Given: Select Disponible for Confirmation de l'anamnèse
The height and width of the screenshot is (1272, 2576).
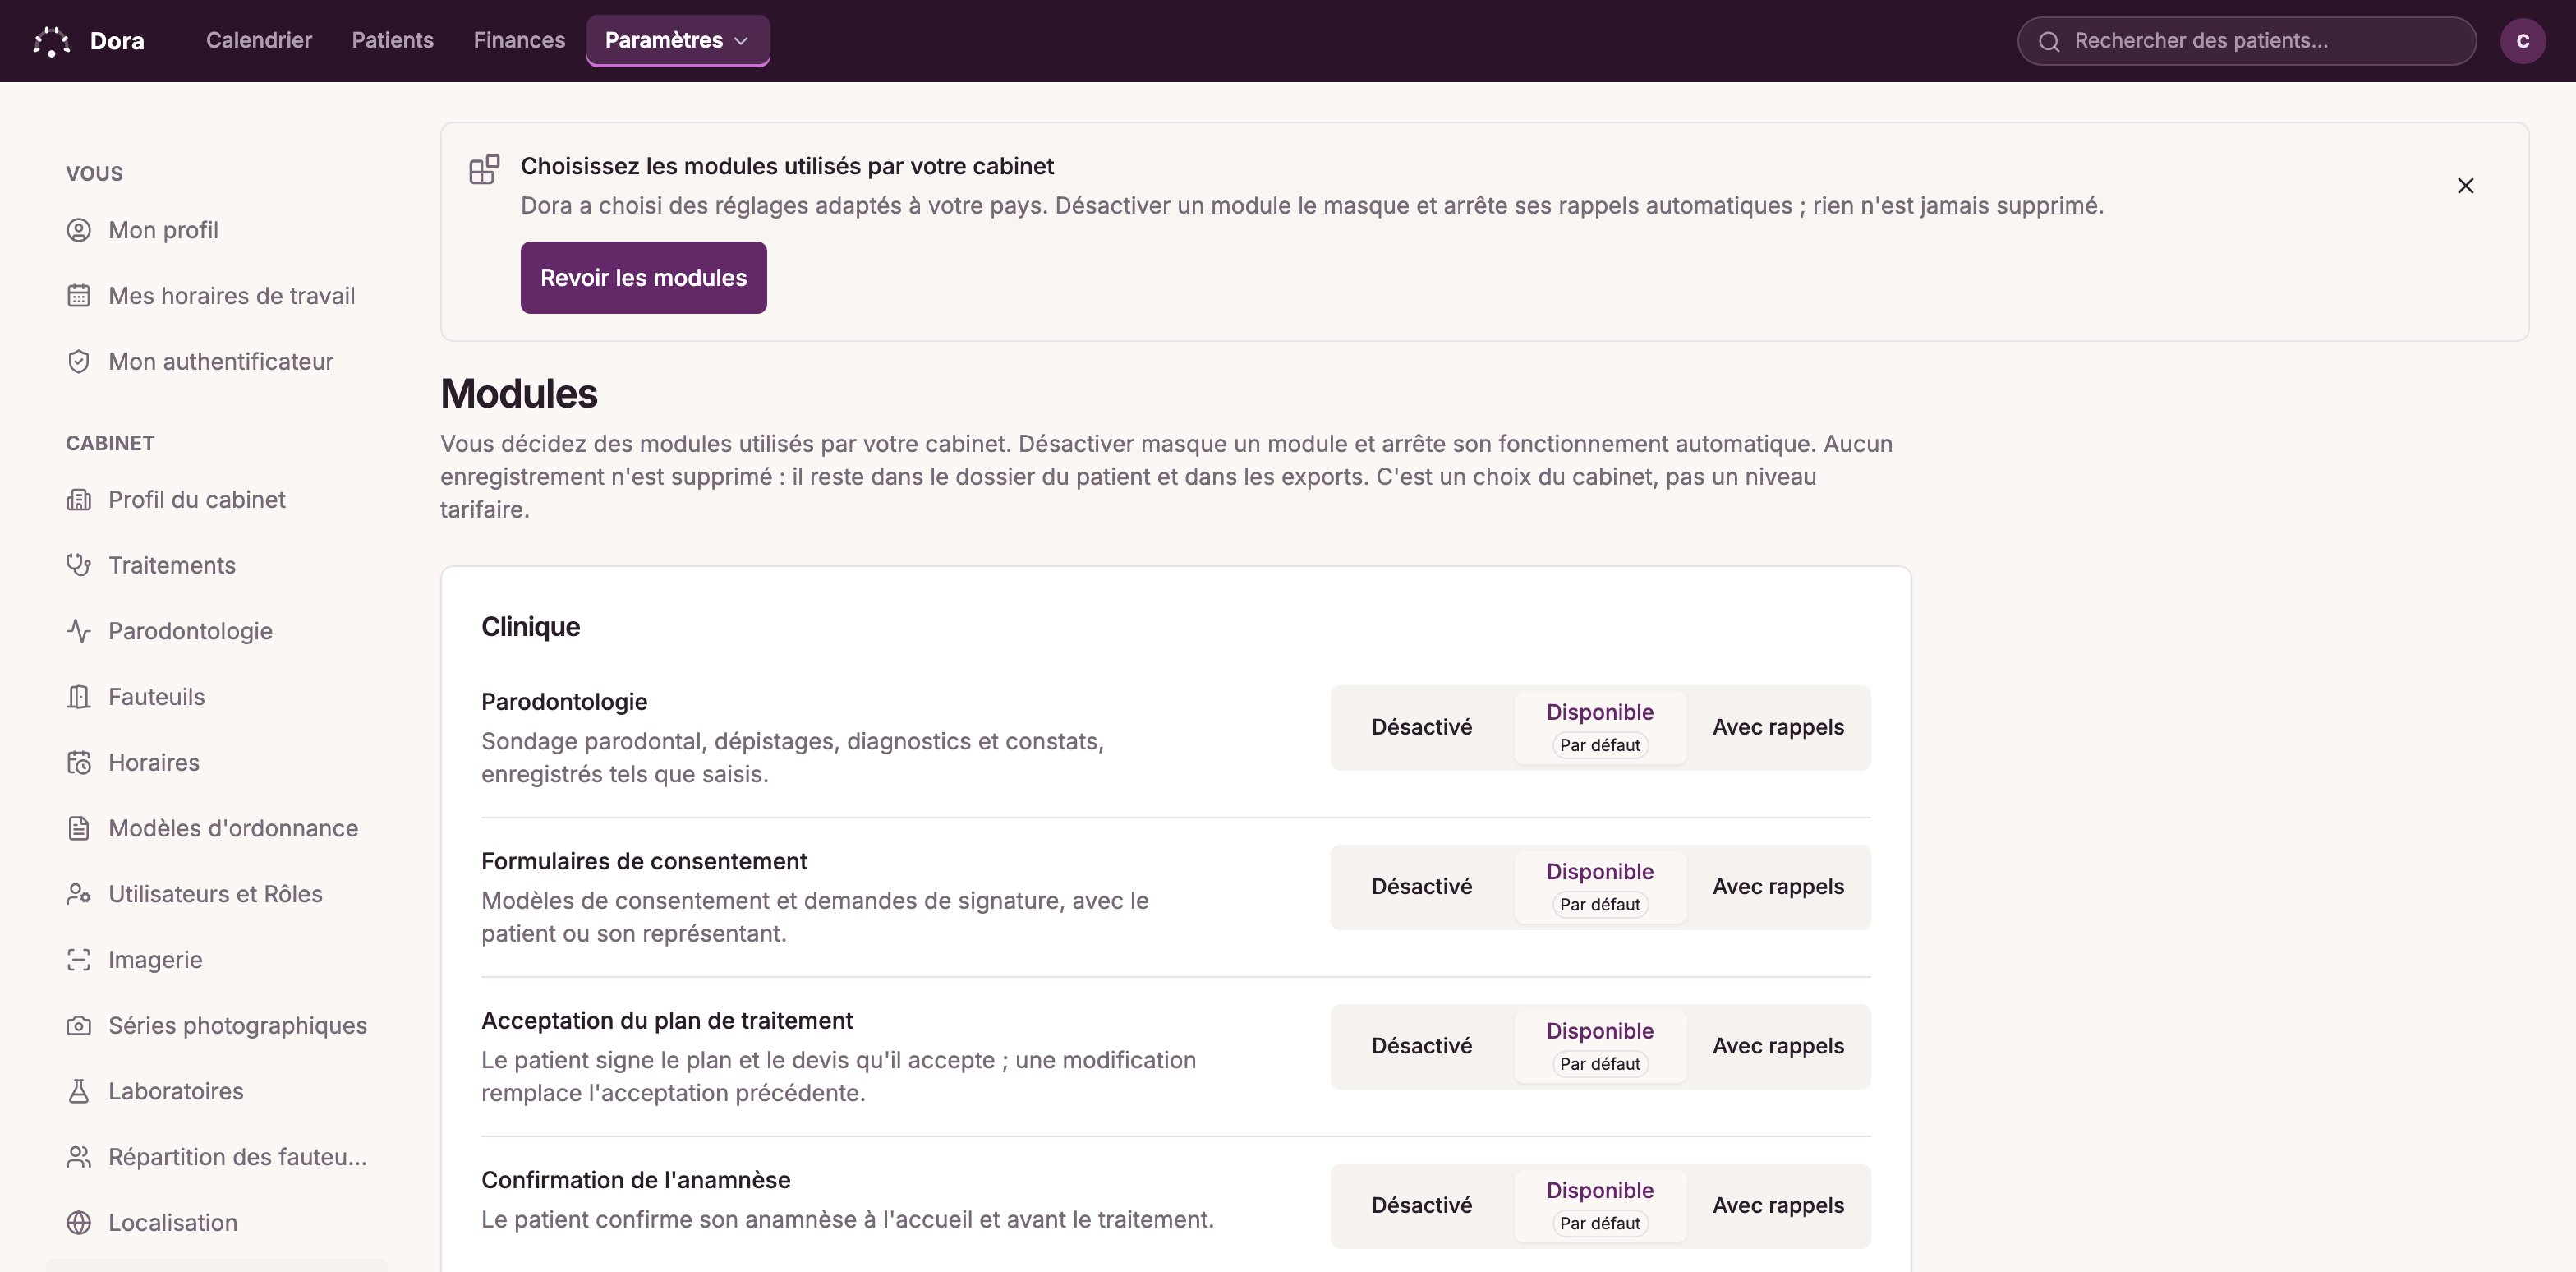Looking at the screenshot, I should [x=1600, y=1206].
